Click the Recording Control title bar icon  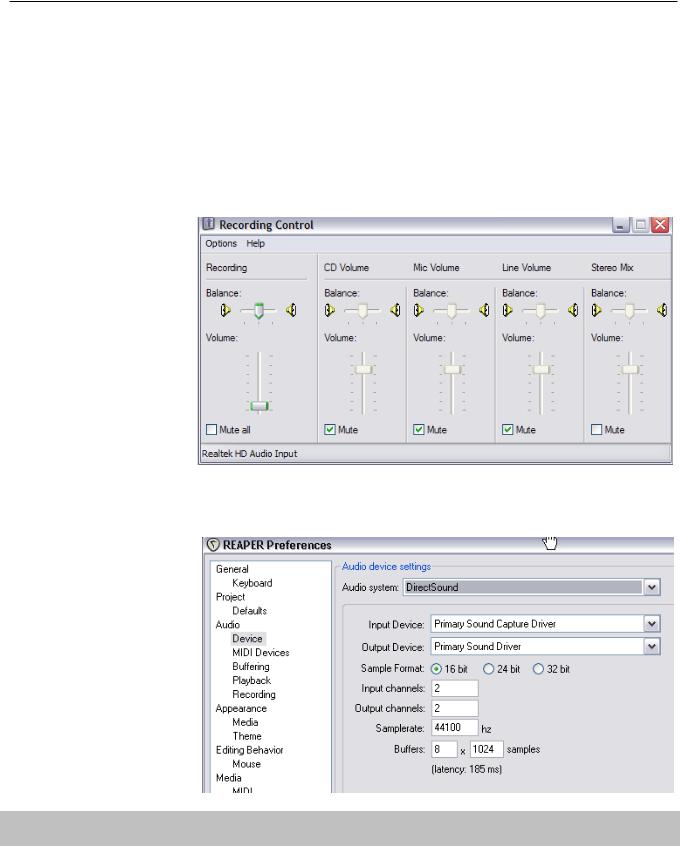(x=208, y=224)
